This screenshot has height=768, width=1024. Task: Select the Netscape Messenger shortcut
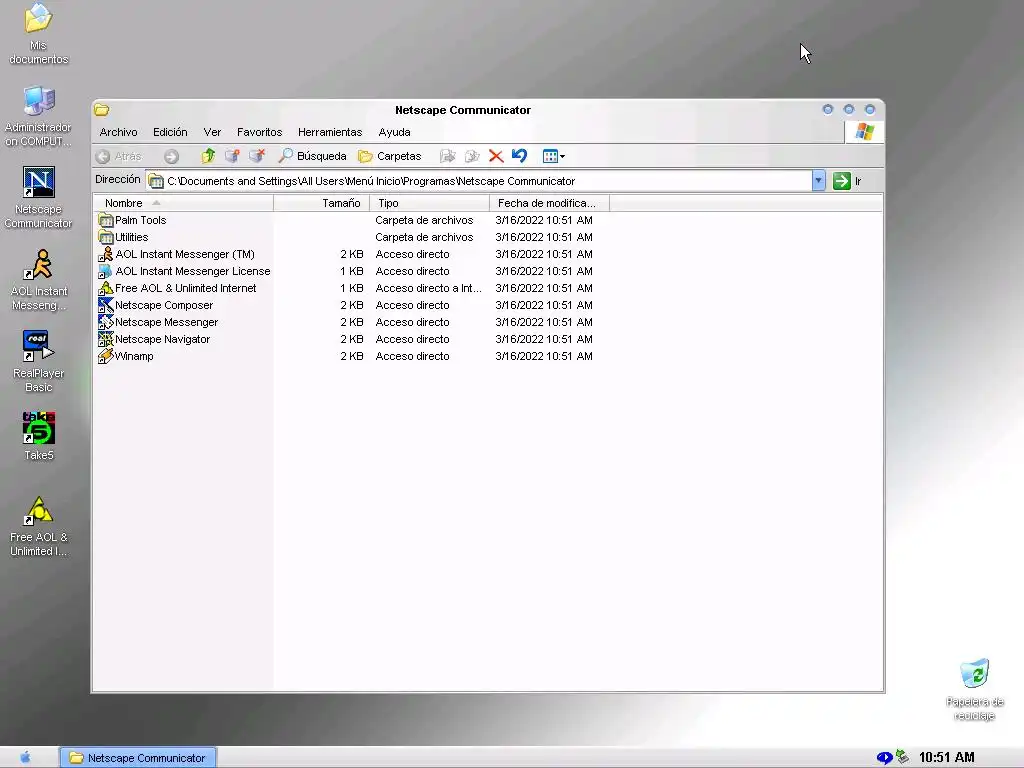click(x=159, y=322)
